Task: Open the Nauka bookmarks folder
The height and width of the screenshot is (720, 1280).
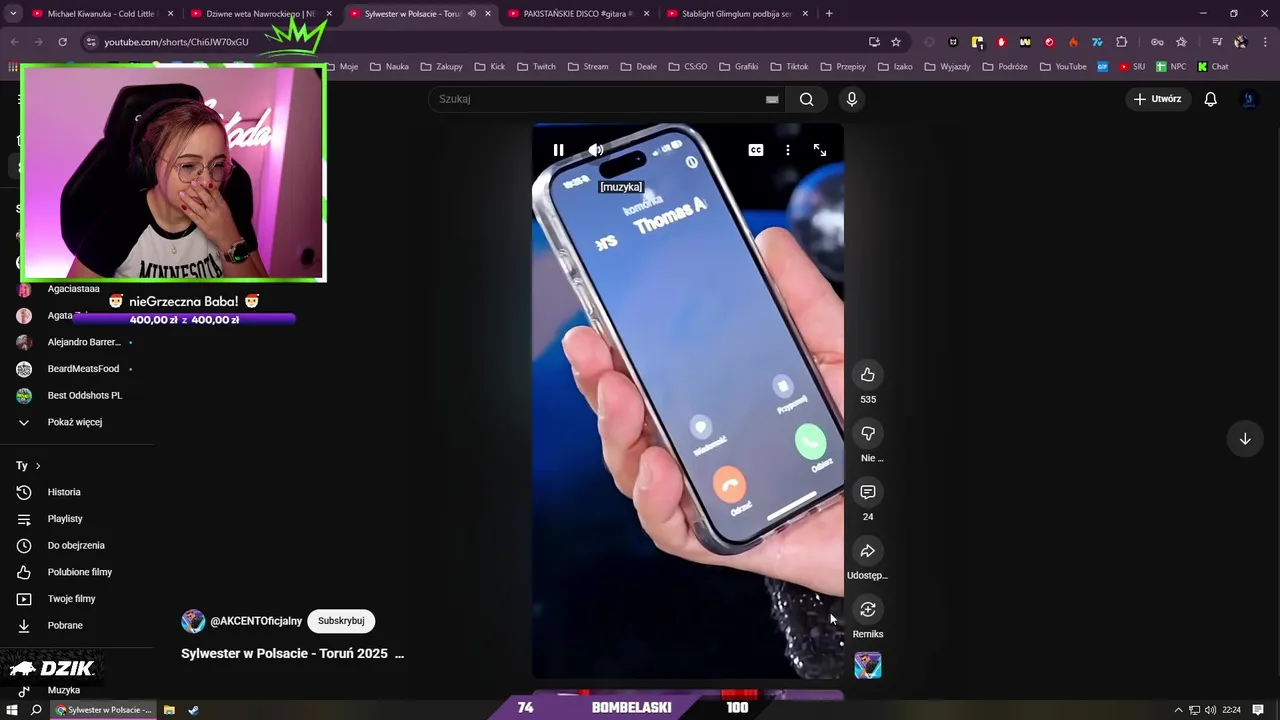Action: click(x=389, y=67)
